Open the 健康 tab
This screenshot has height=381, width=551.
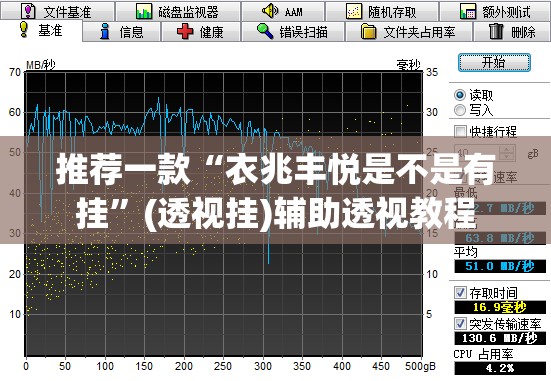tap(201, 32)
